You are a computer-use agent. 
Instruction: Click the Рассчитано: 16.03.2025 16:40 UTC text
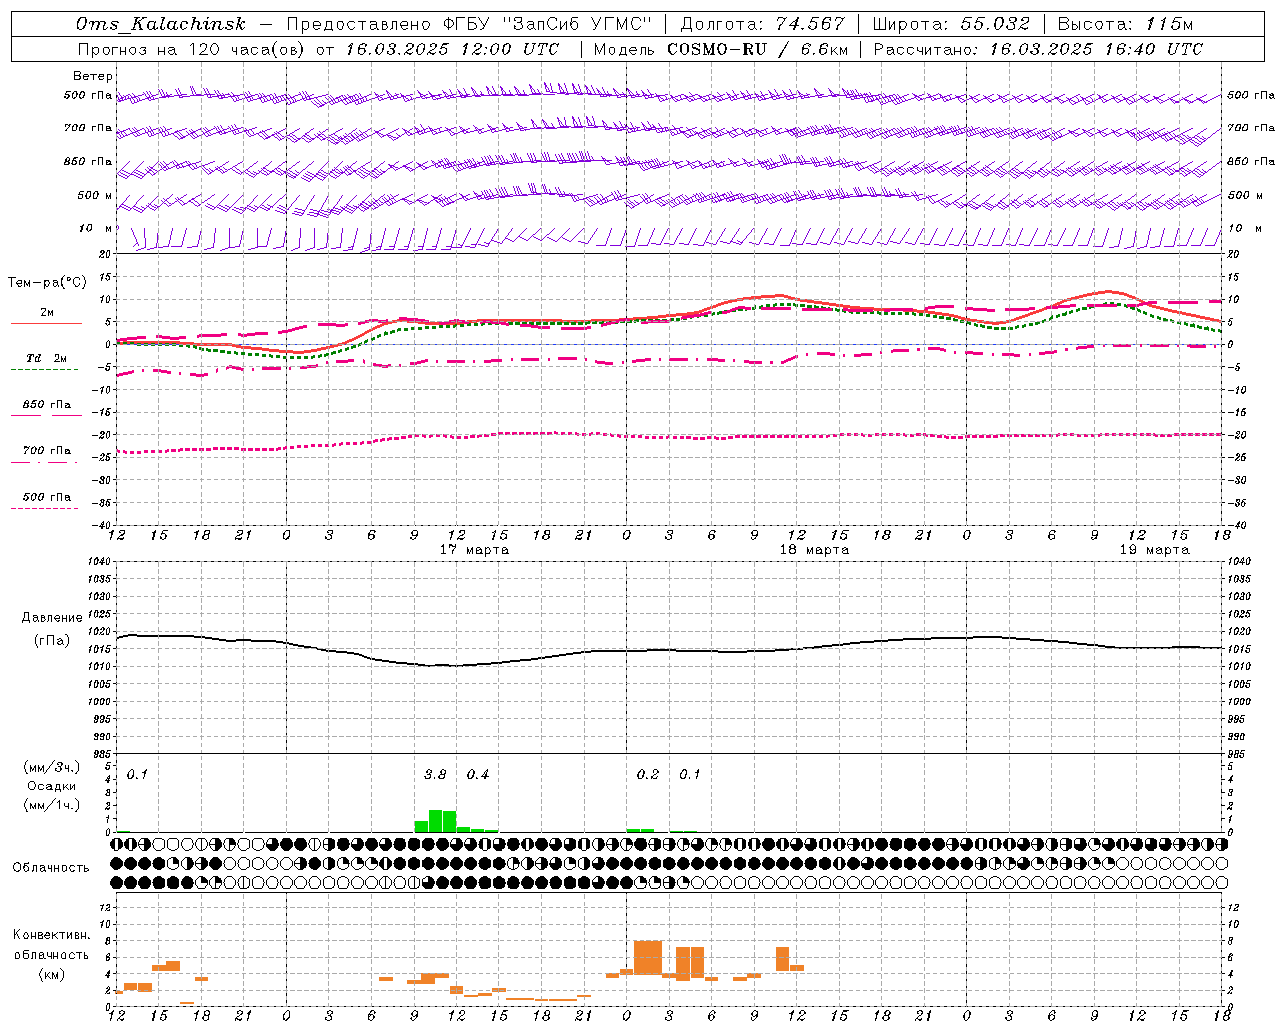tap(1038, 49)
